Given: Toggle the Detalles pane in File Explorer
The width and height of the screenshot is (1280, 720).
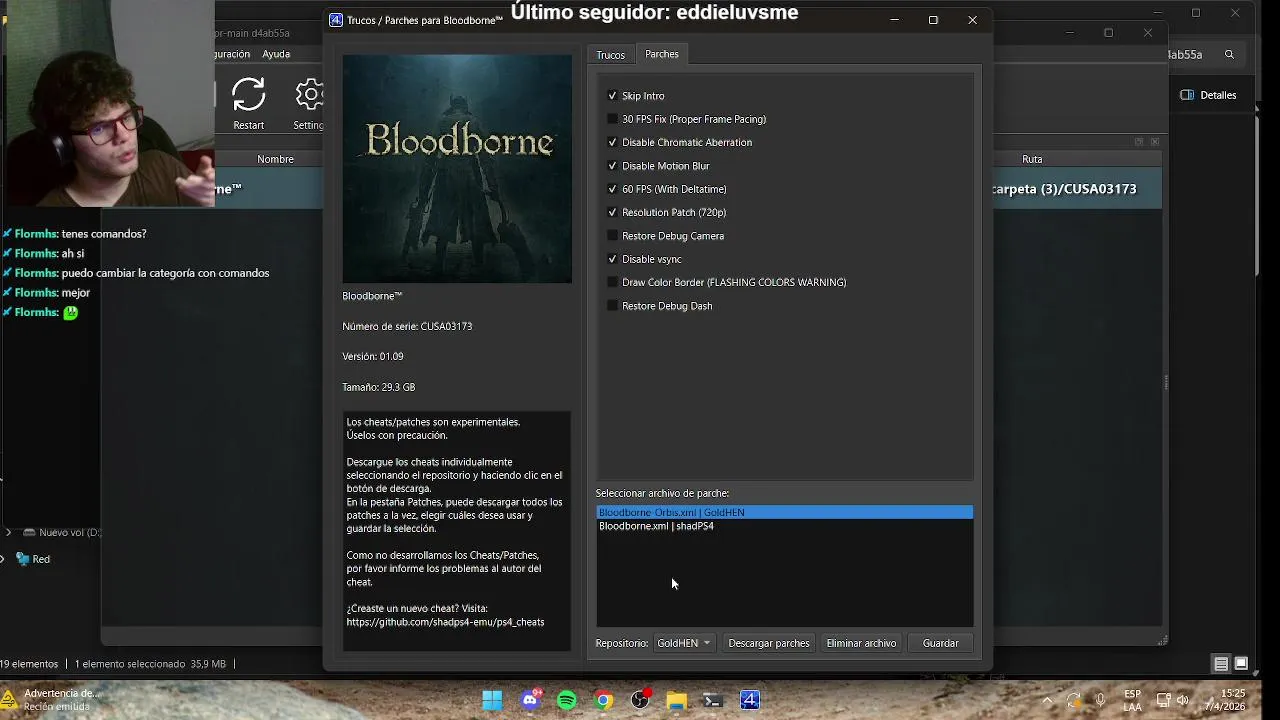Looking at the screenshot, I should (x=1208, y=95).
